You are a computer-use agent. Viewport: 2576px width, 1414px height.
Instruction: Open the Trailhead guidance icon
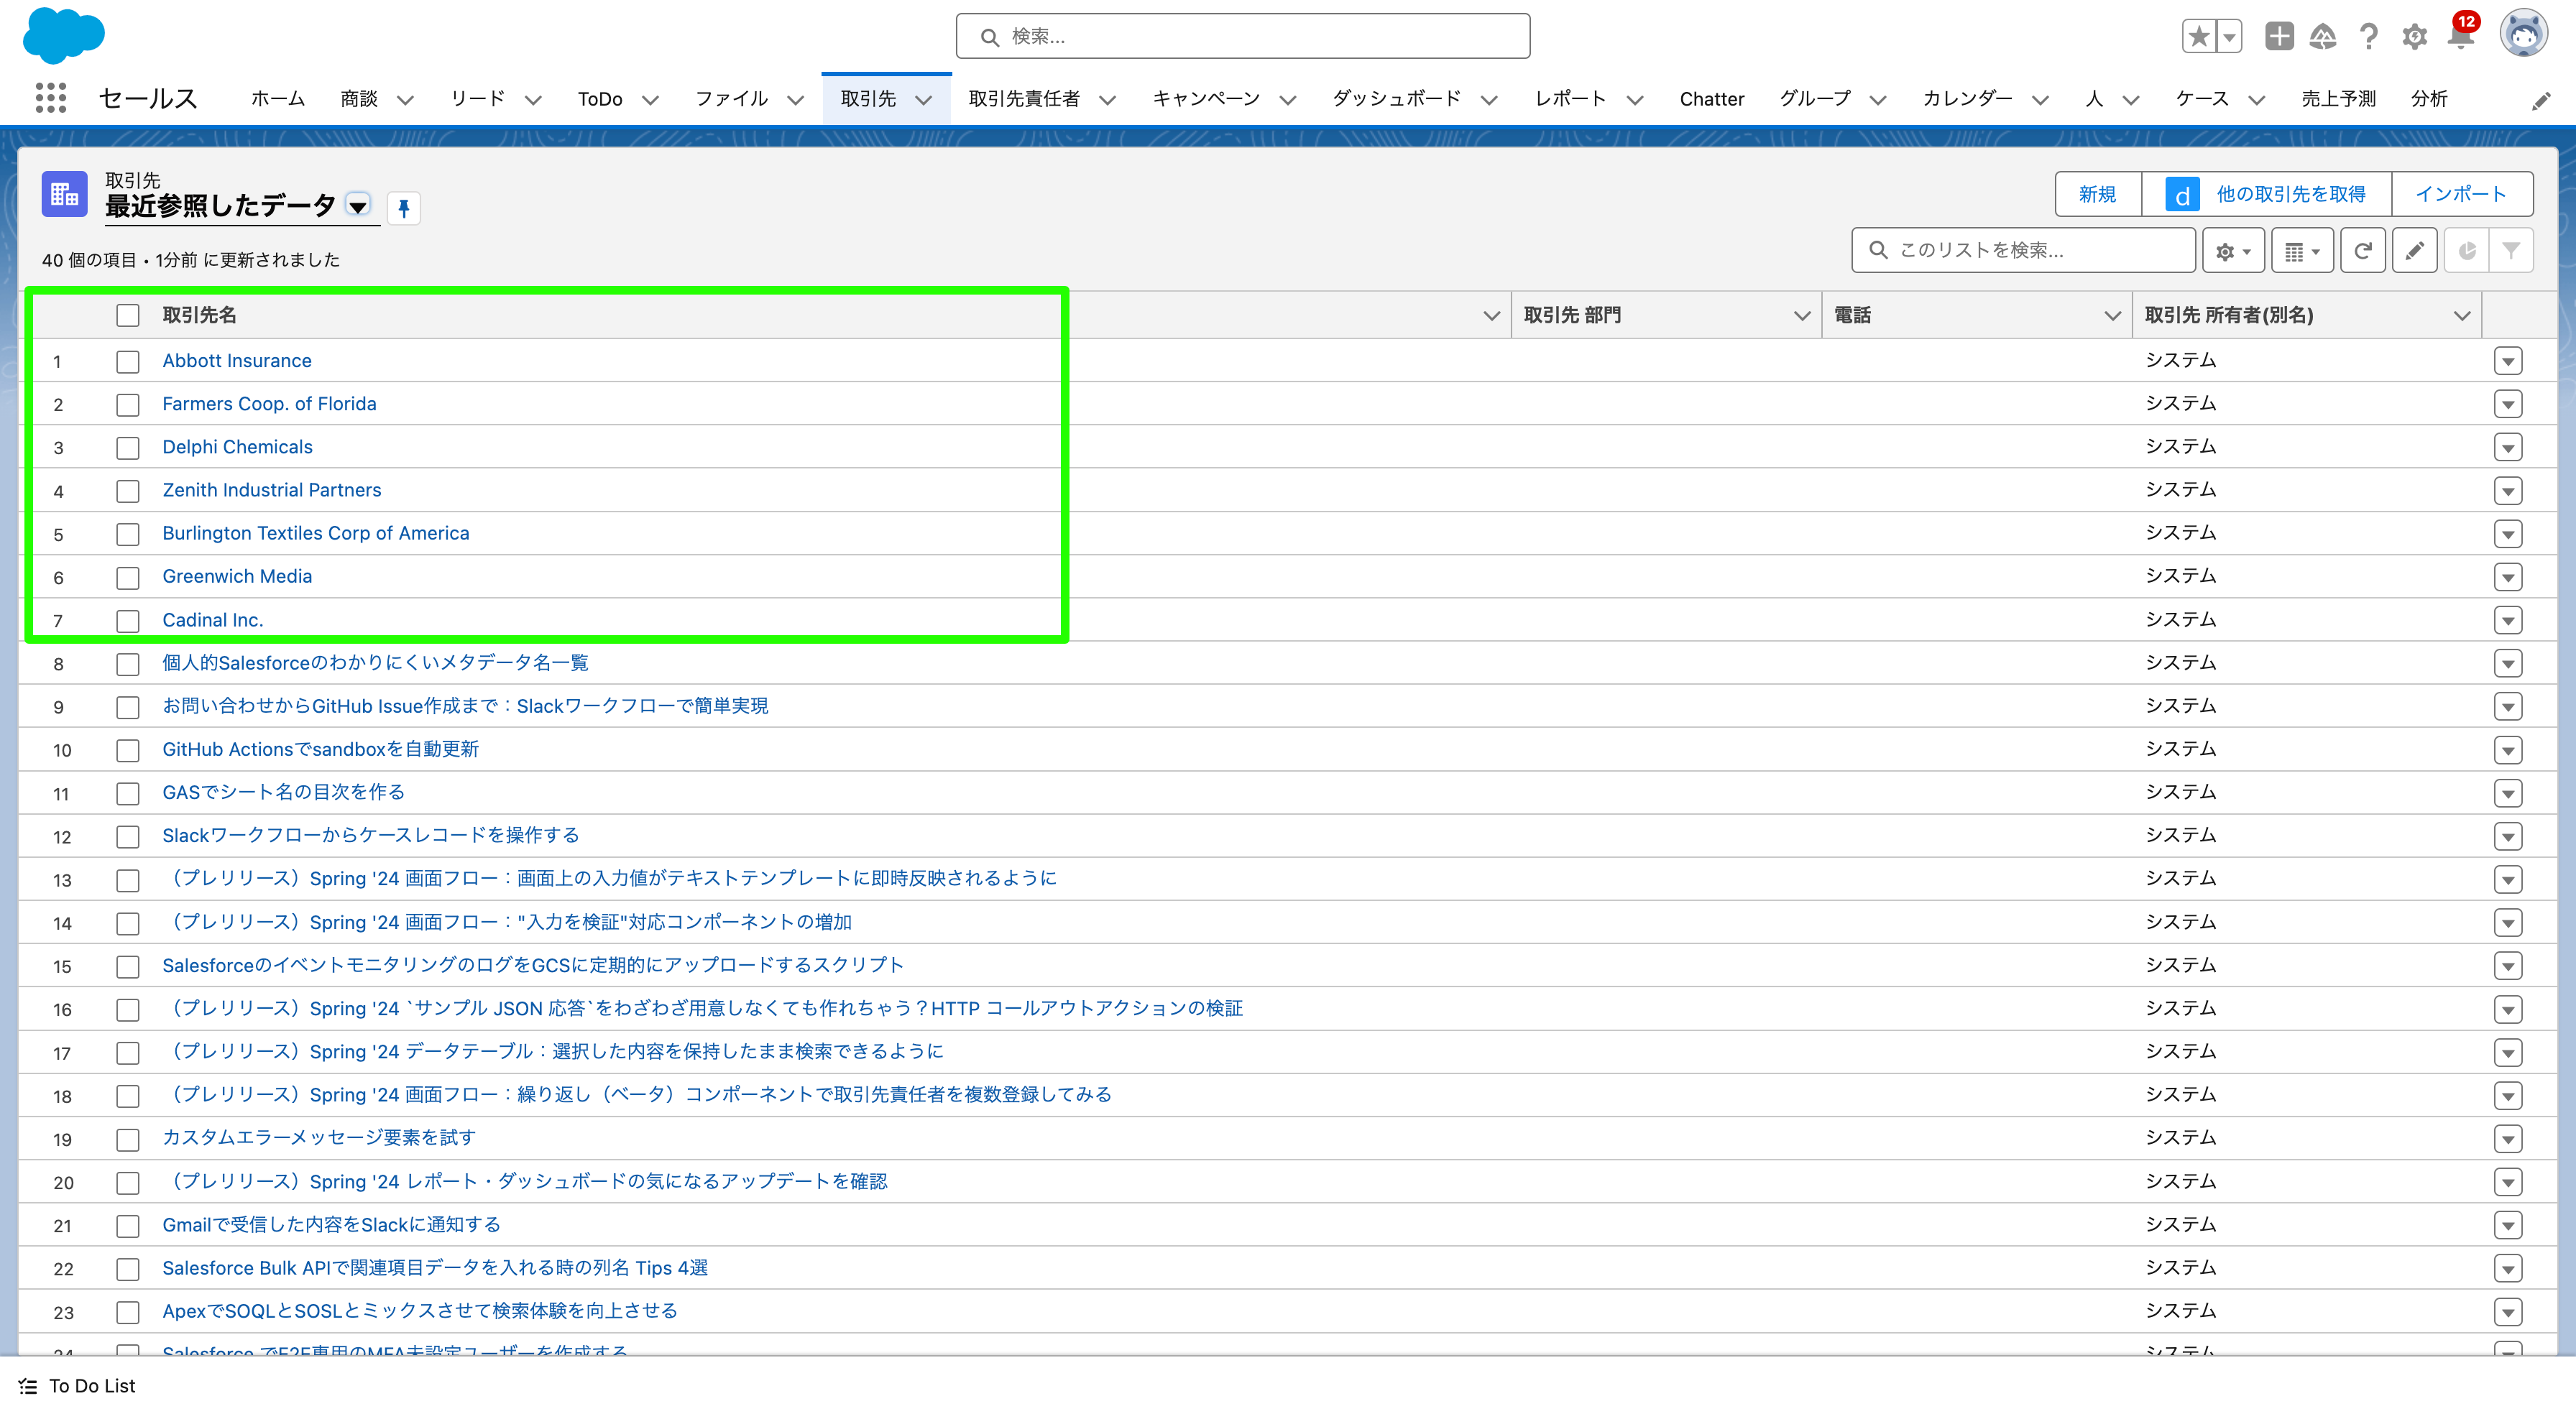(2324, 36)
